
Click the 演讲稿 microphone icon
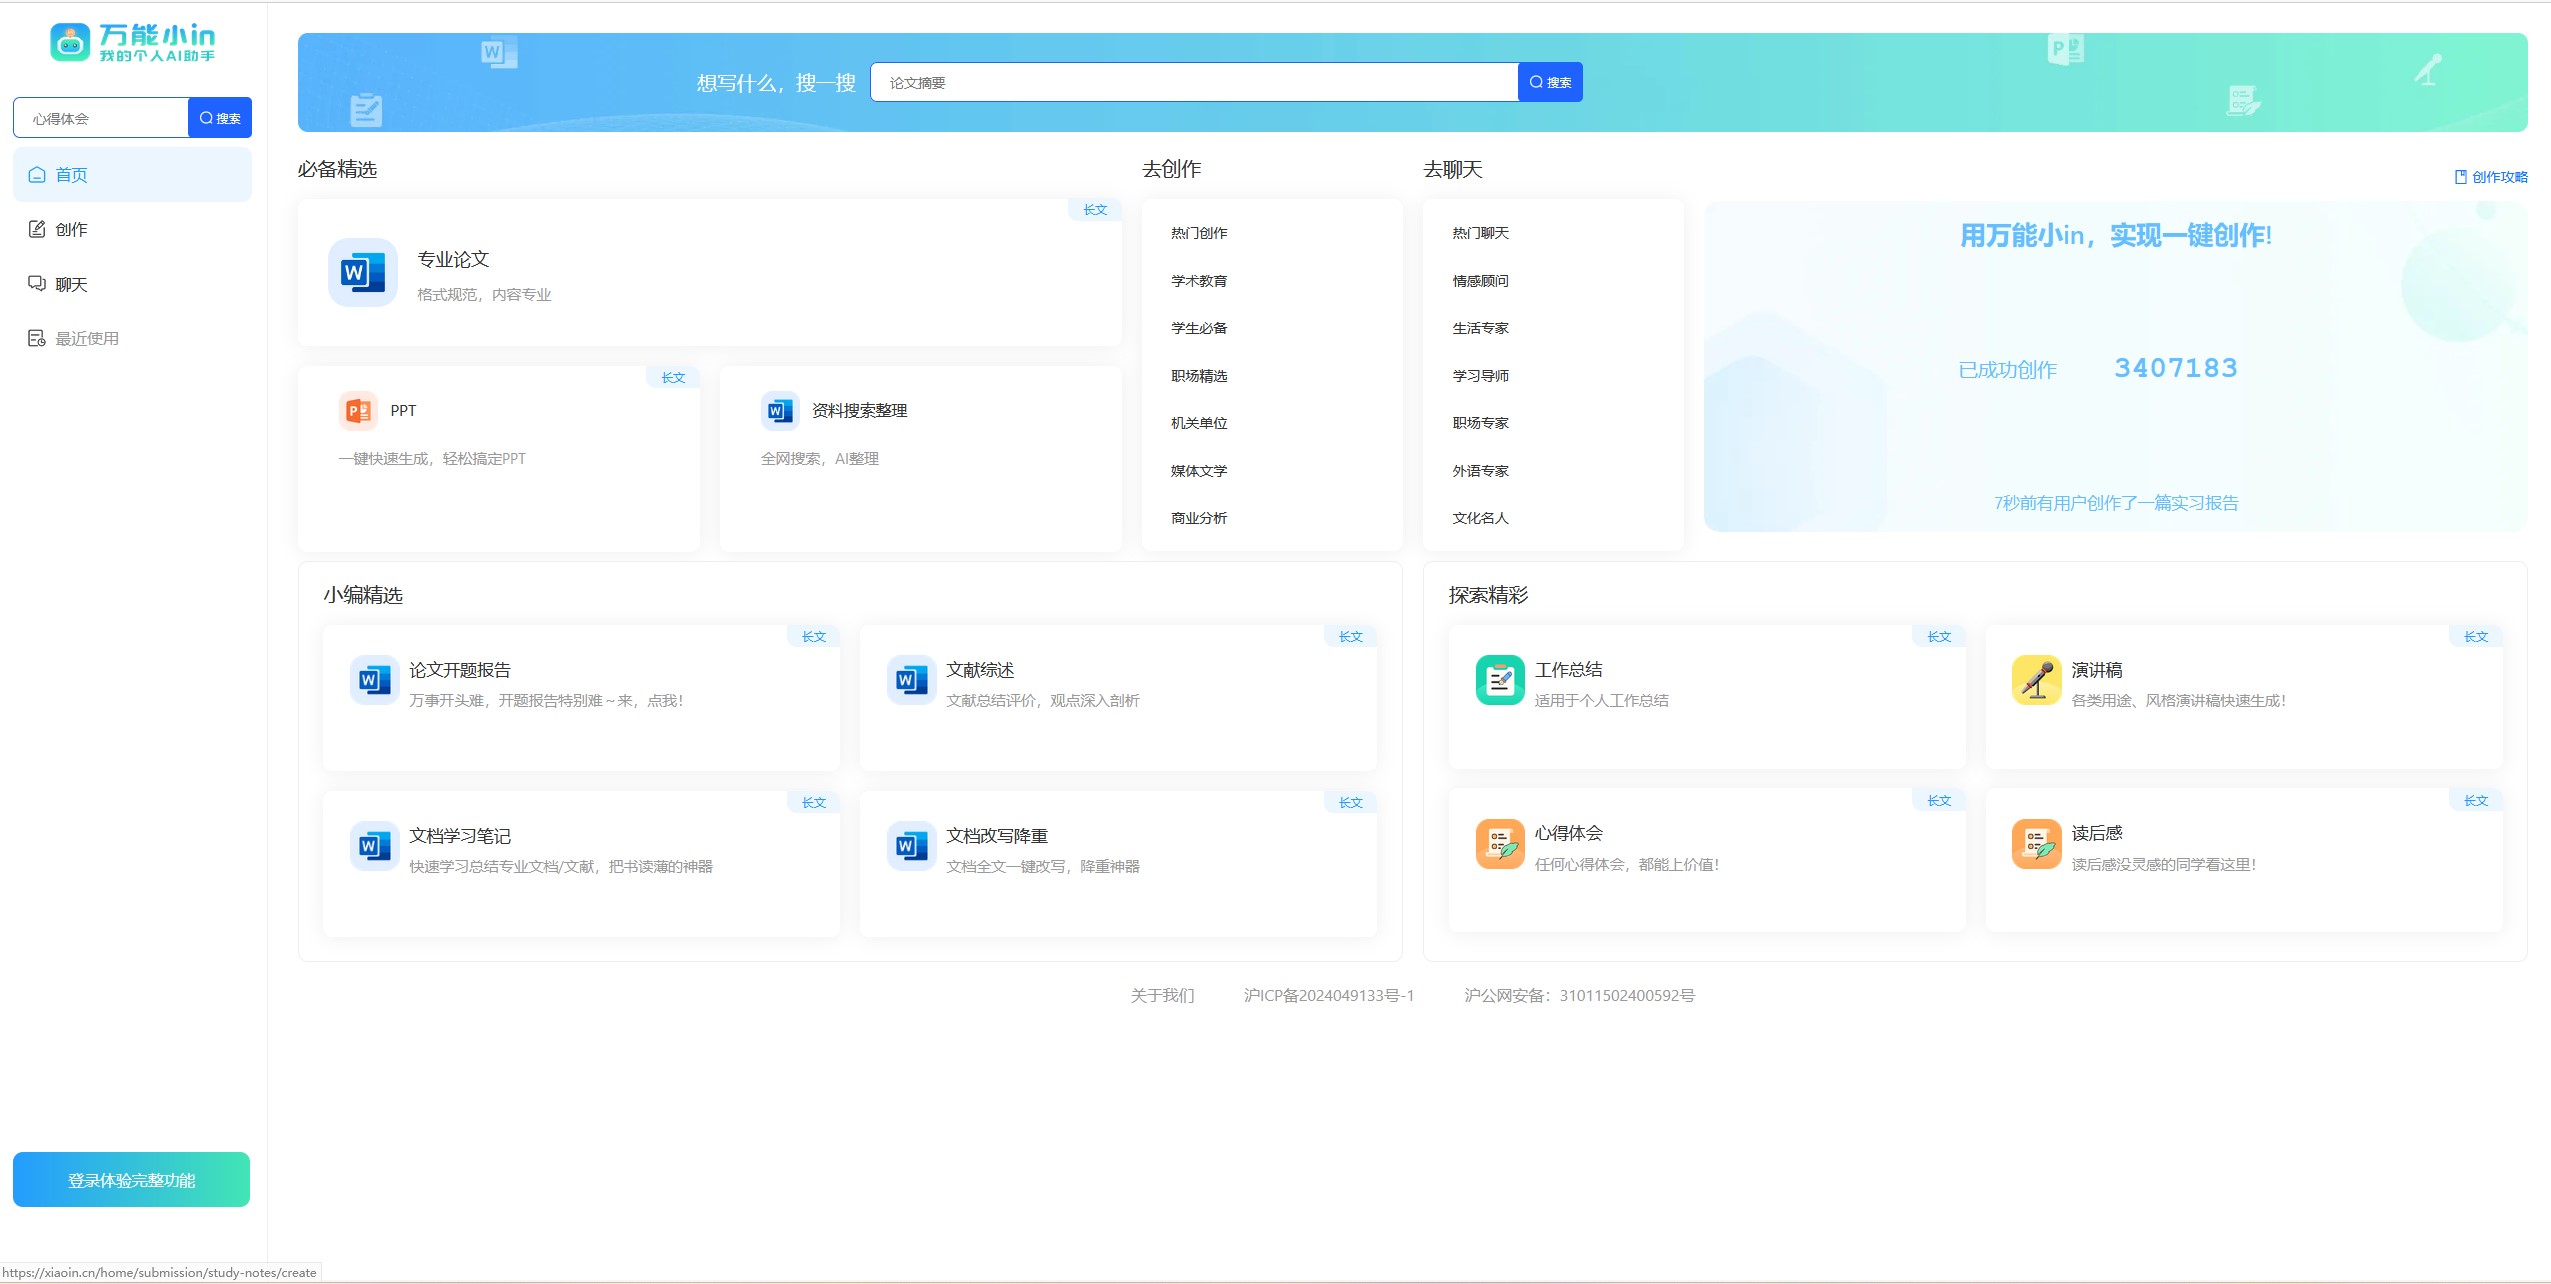coord(2036,680)
